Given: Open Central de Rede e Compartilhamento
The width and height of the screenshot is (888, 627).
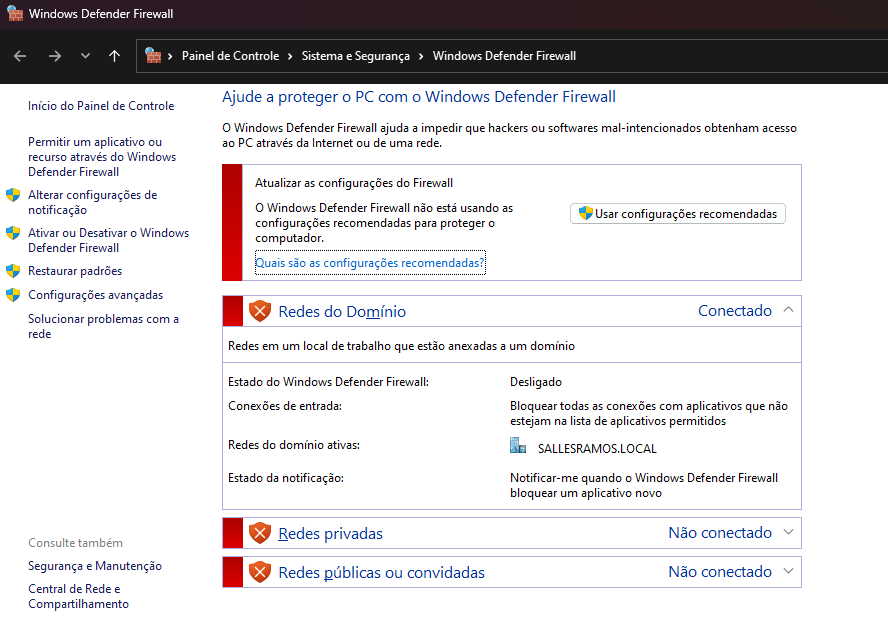Looking at the screenshot, I should point(79,596).
